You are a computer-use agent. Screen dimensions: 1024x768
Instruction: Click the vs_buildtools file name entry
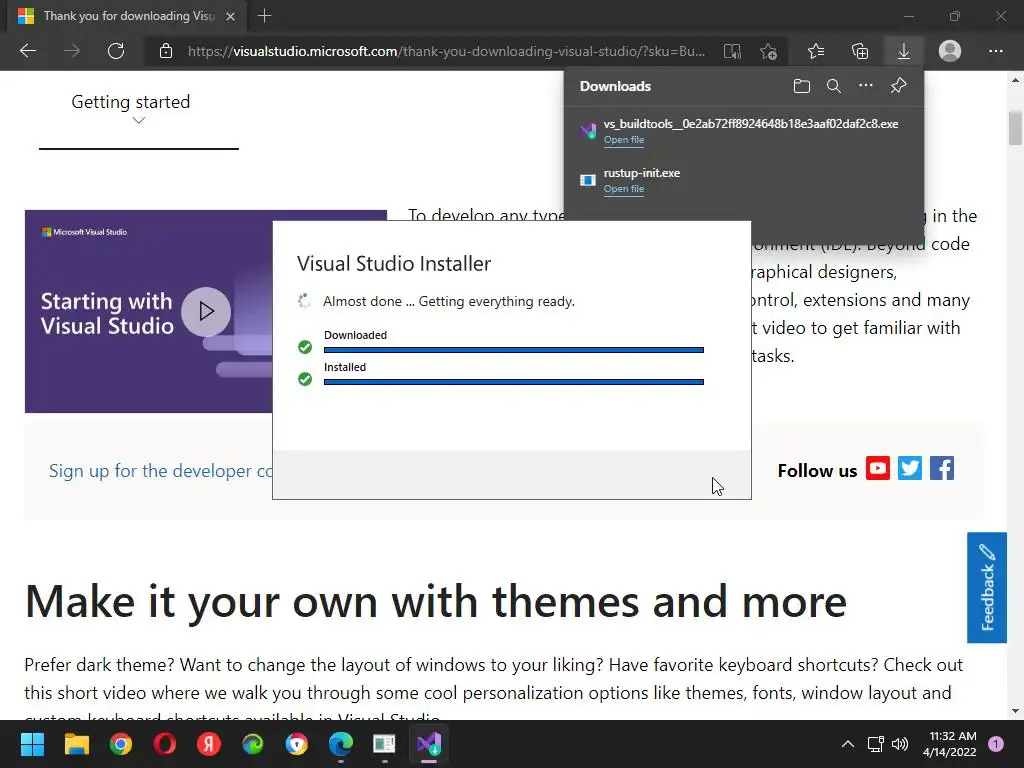751,123
